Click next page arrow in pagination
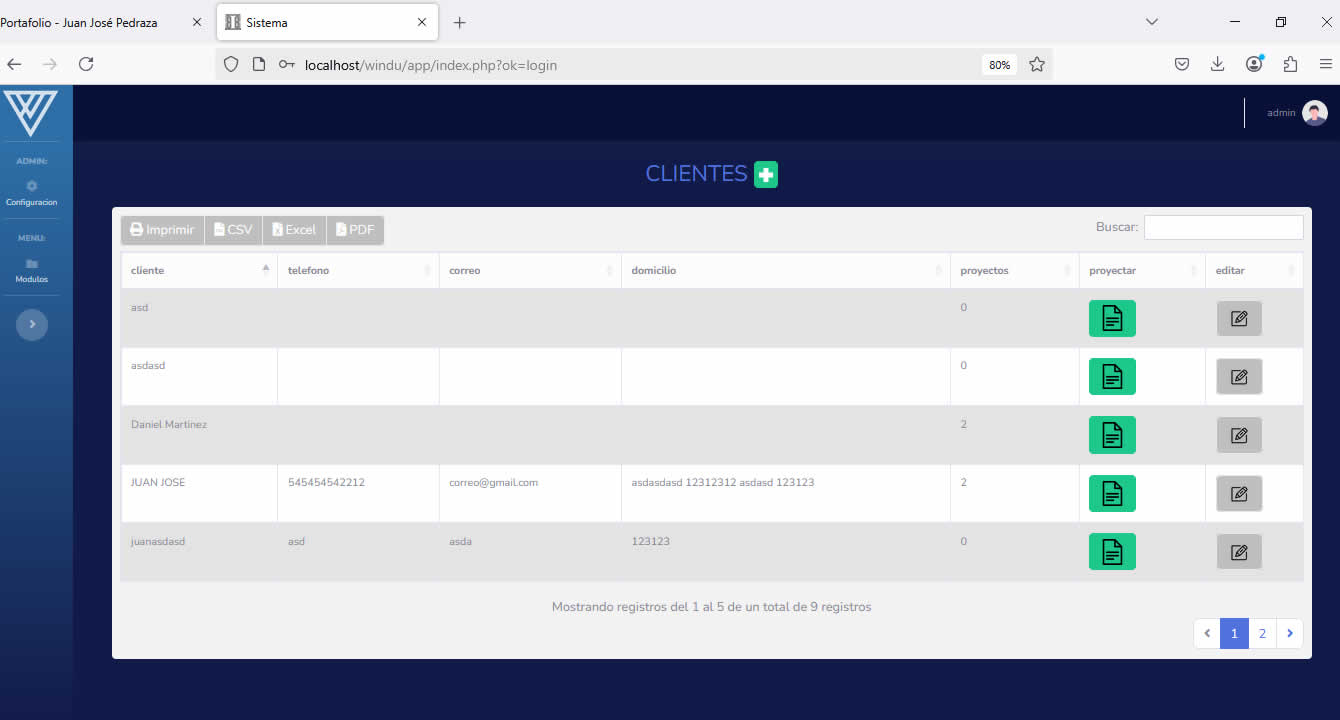Image resolution: width=1340 pixels, height=720 pixels. [x=1290, y=633]
